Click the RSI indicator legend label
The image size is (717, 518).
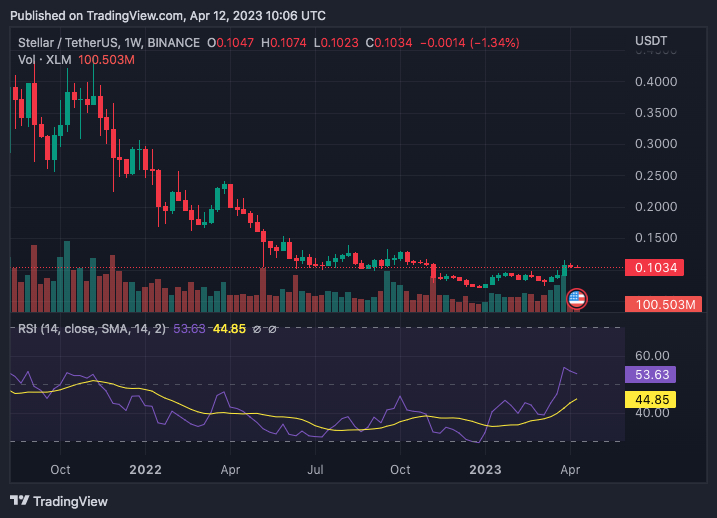pos(92,329)
